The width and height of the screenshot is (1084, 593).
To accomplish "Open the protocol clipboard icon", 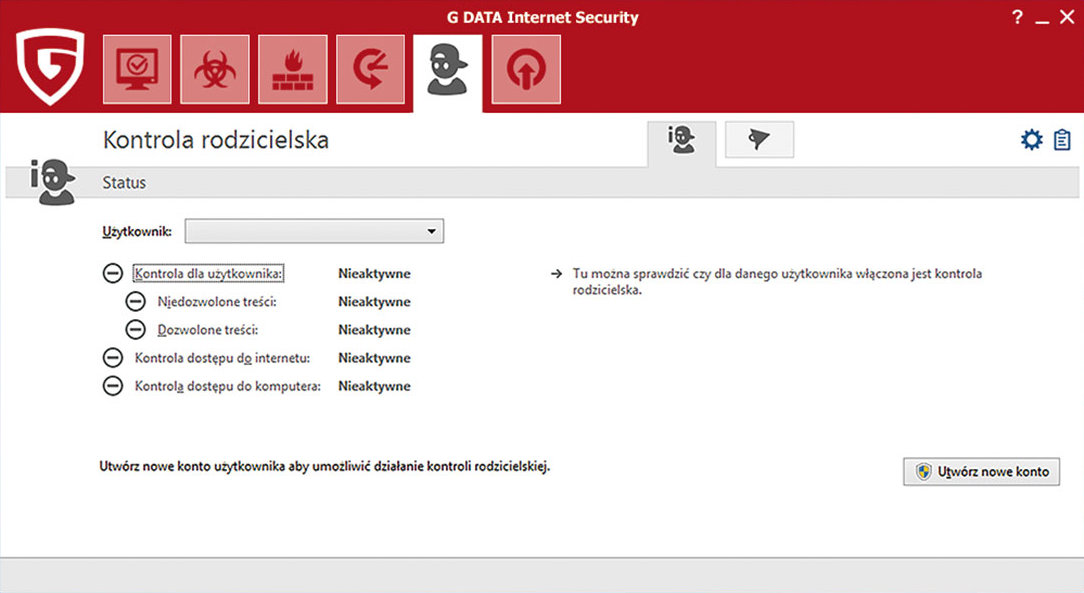I will click(x=1062, y=140).
